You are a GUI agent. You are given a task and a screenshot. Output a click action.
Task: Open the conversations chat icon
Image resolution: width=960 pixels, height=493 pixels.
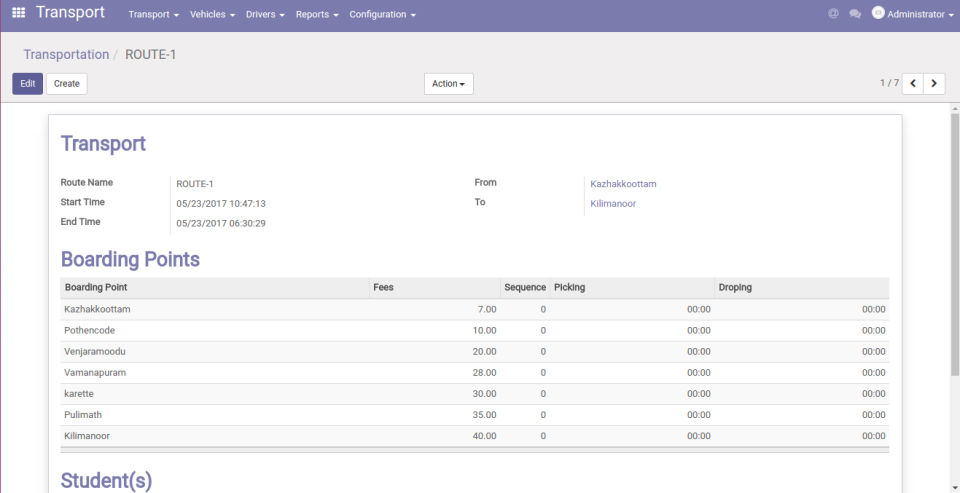point(855,14)
